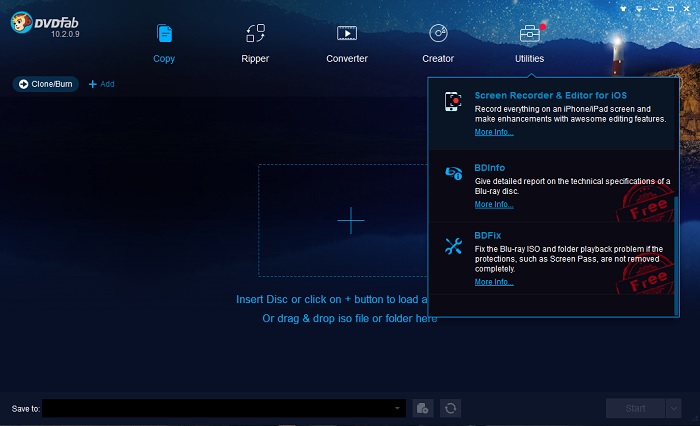Open More Info link under BDFix
The width and height of the screenshot is (700, 426).
494,282
